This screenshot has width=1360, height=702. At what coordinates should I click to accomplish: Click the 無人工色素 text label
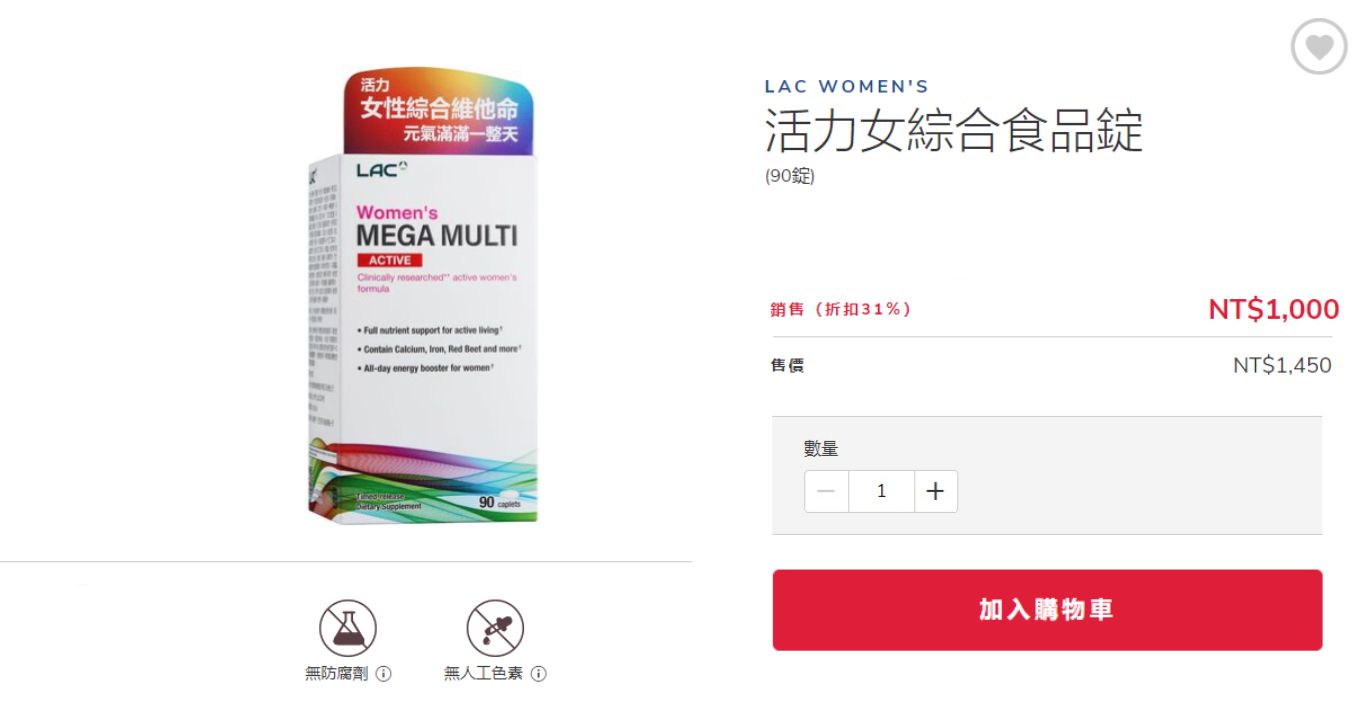pyautogui.click(x=484, y=674)
